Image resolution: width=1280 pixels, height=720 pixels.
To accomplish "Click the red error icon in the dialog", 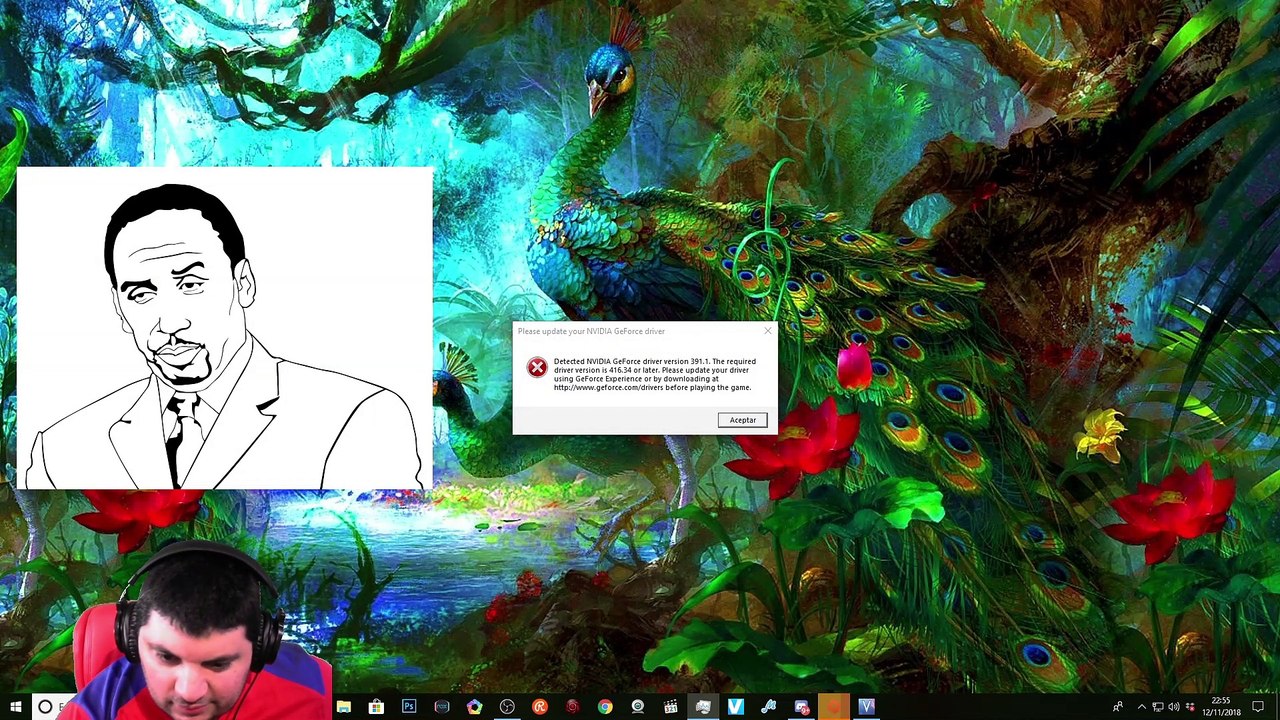I will pos(537,368).
